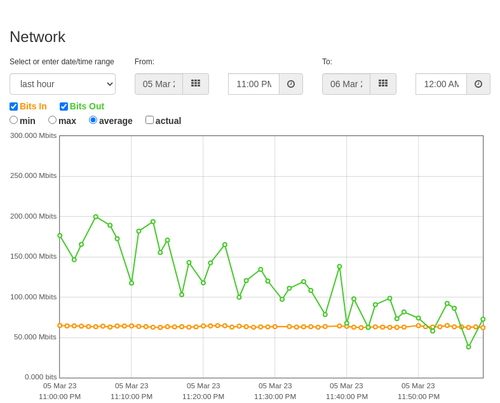Click the '11:40:00 PM' time axis label
This screenshot has width=500, height=403.
tap(347, 397)
